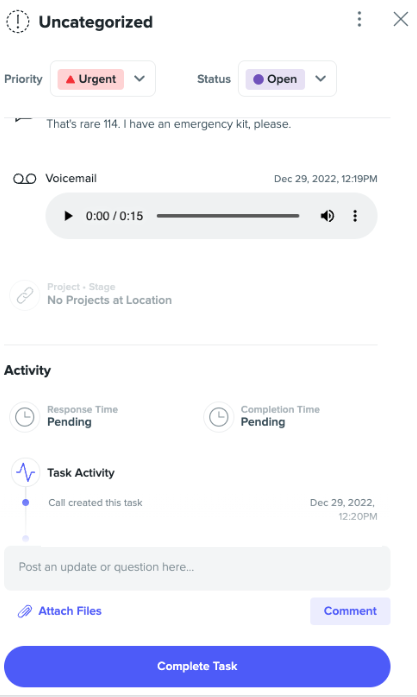Click the project link chain icon
Screen dimensions: 417x697
(25, 295)
